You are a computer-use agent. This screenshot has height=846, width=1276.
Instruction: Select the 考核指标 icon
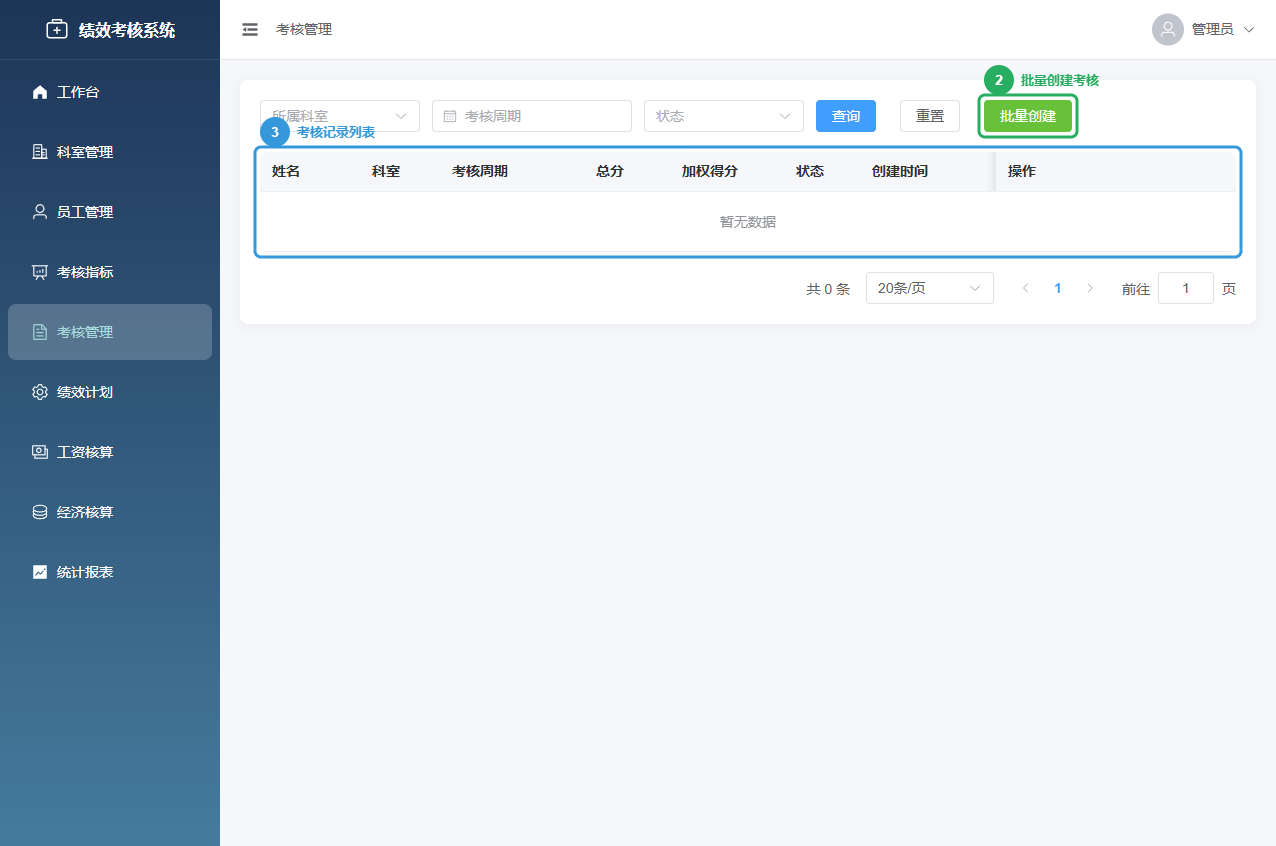39,271
